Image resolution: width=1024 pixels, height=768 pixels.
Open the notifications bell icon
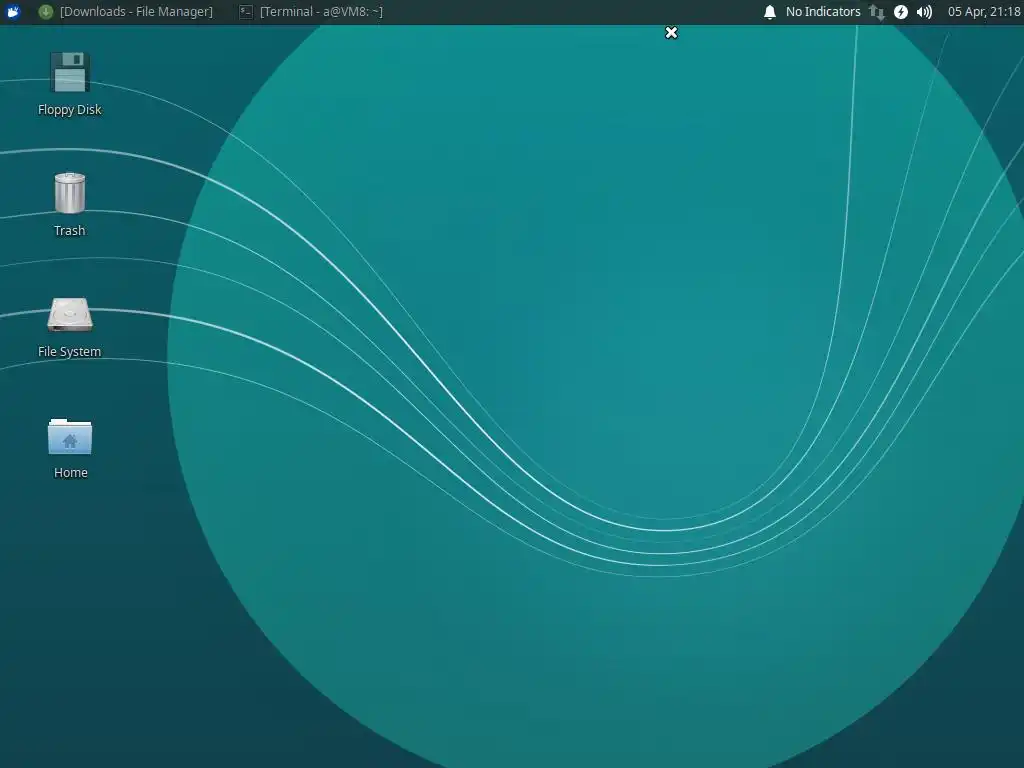[x=770, y=12]
